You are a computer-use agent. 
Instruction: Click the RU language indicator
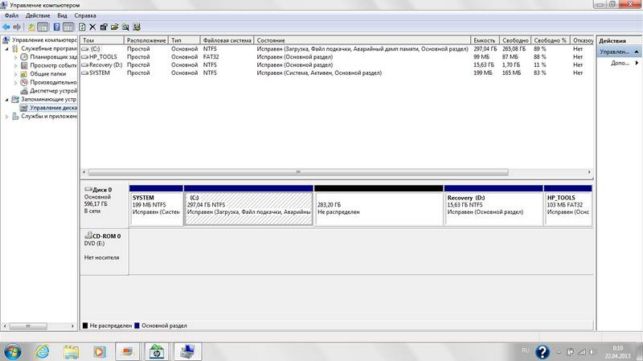525,350
